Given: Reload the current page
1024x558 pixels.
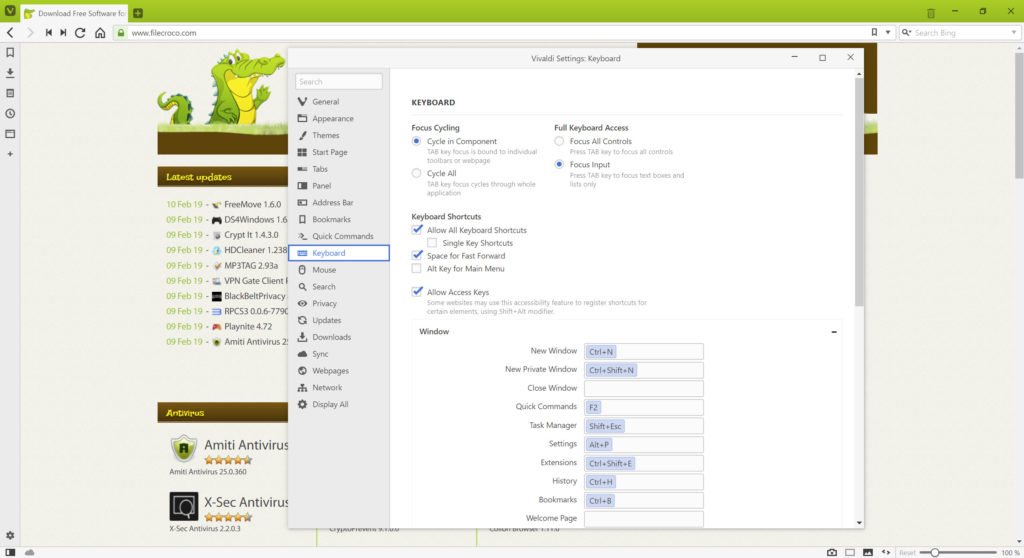Looking at the screenshot, I should click(x=80, y=33).
